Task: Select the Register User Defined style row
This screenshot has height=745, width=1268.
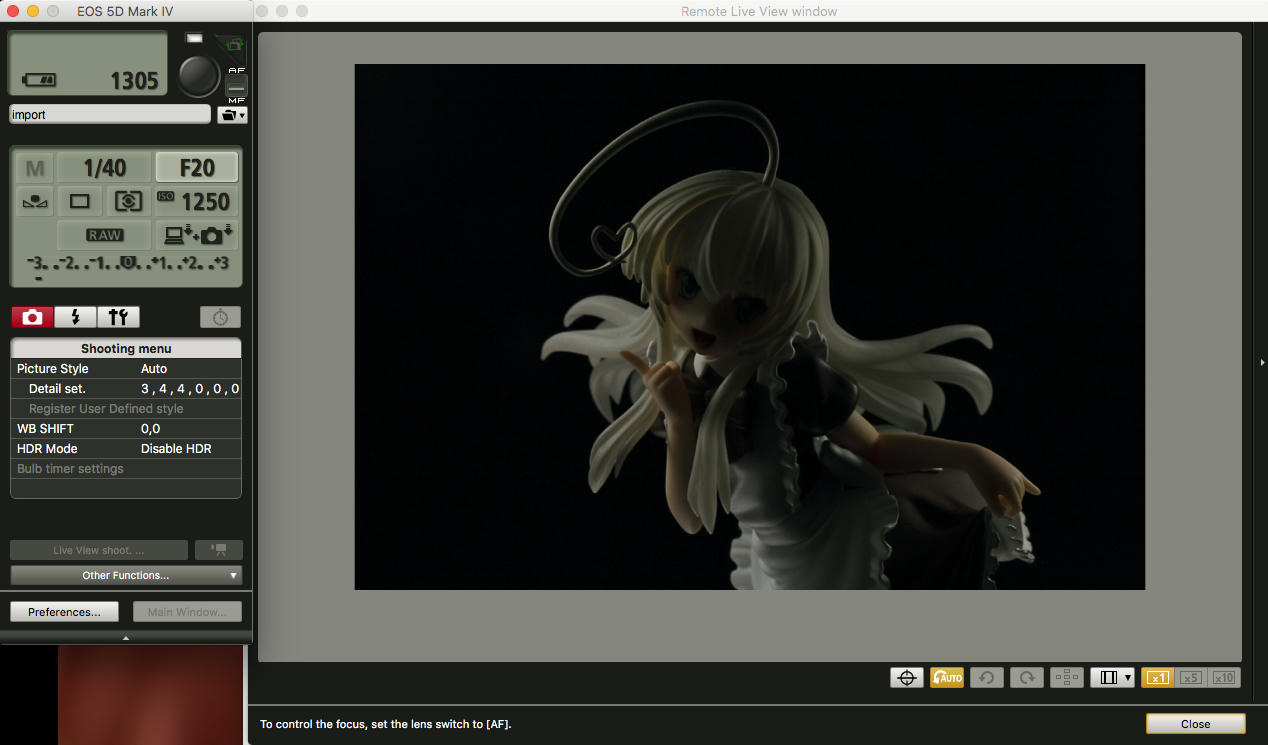Action: [126, 409]
